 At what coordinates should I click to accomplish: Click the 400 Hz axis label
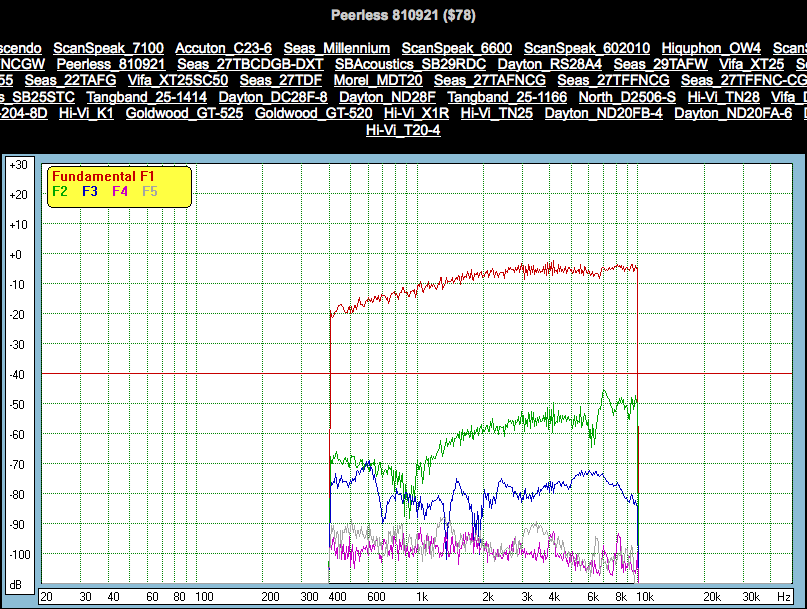tap(337, 597)
